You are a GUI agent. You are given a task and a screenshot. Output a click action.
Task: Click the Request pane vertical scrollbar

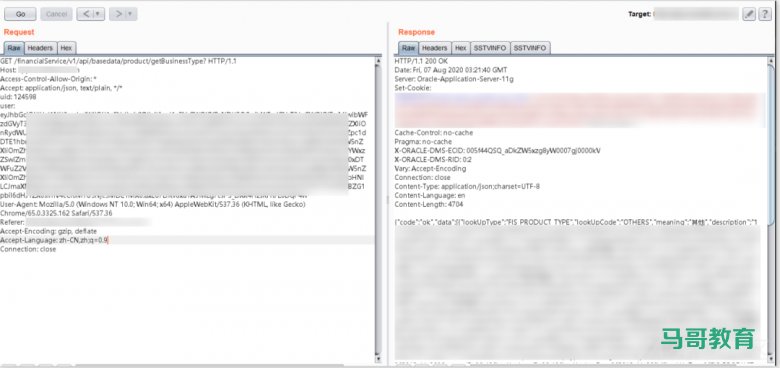point(379,209)
